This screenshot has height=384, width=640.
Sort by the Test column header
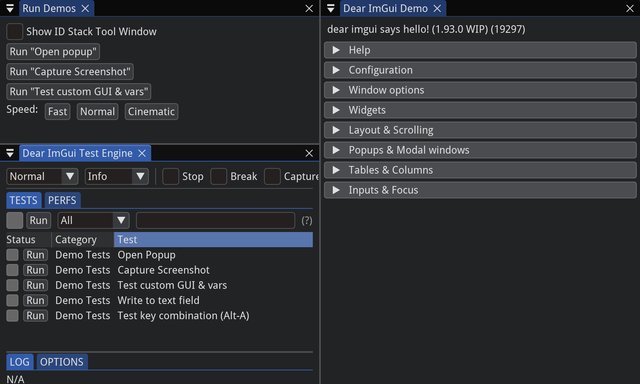point(213,240)
